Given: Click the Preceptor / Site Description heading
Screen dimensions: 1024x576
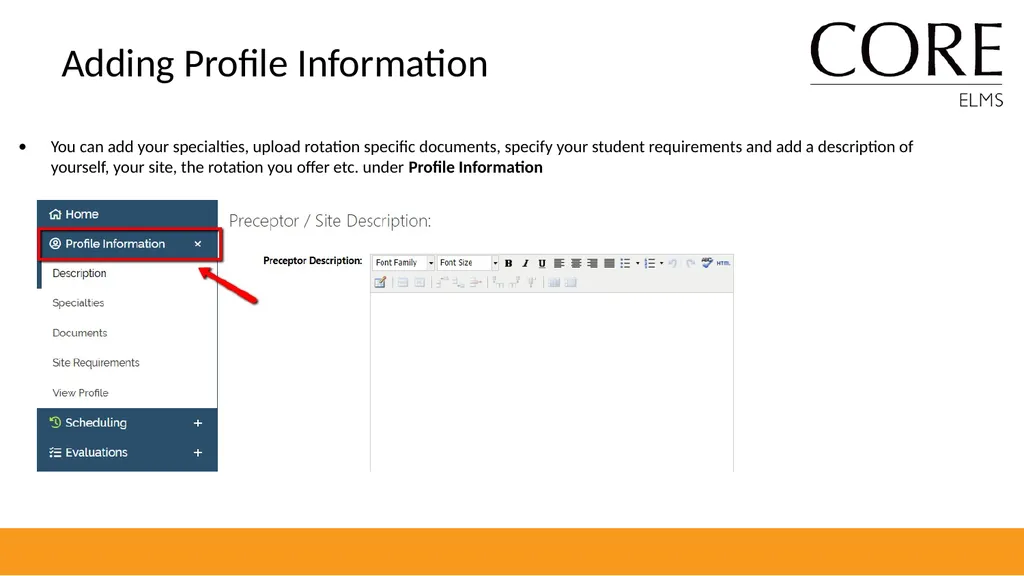Looking at the screenshot, I should point(330,221).
